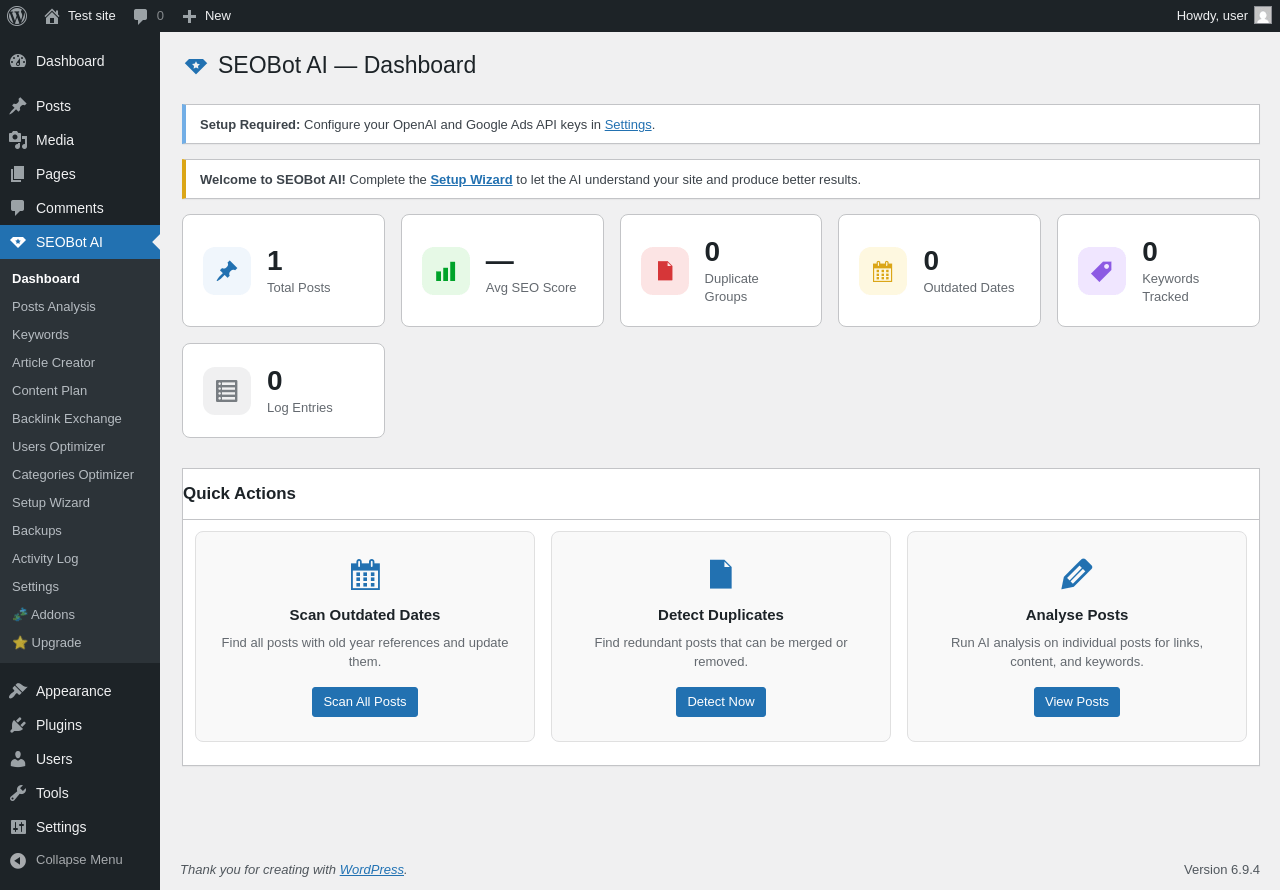Viewport: 1280px width, 890px height.
Task: Click the Log Entries list icon
Action: (227, 391)
